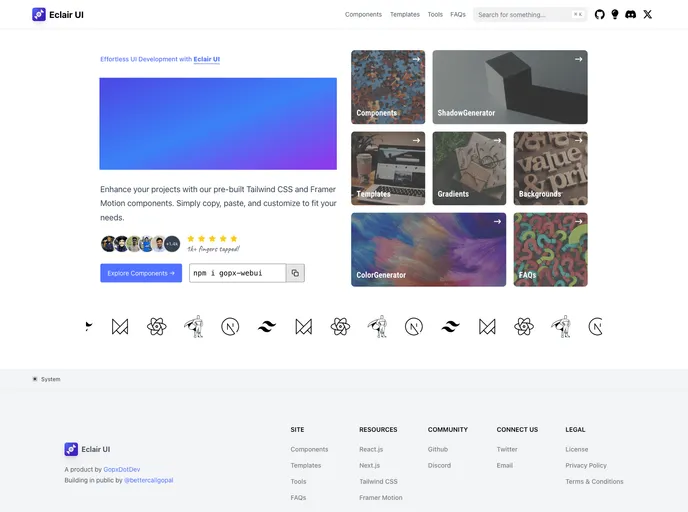Open the Components image card
The height and width of the screenshot is (512, 688).
(x=388, y=87)
